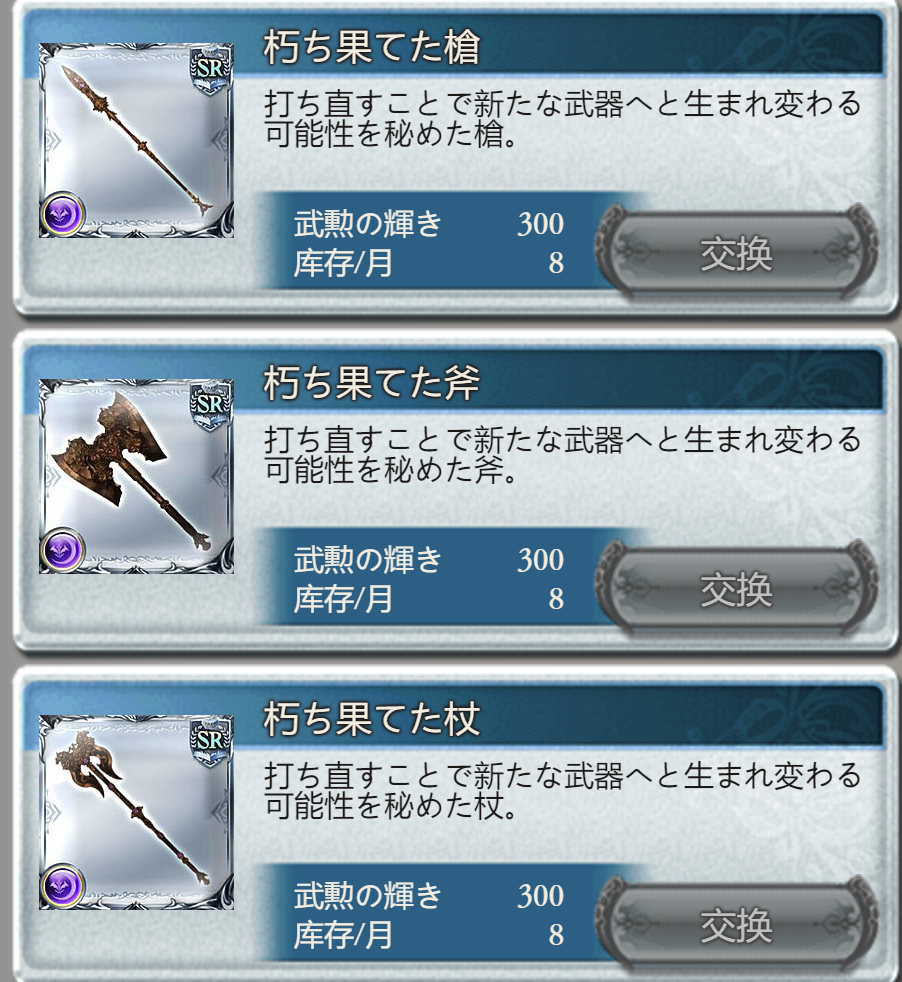Click the purple dark element icon on spear
This screenshot has width=902, height=982.
click(63, 214)
